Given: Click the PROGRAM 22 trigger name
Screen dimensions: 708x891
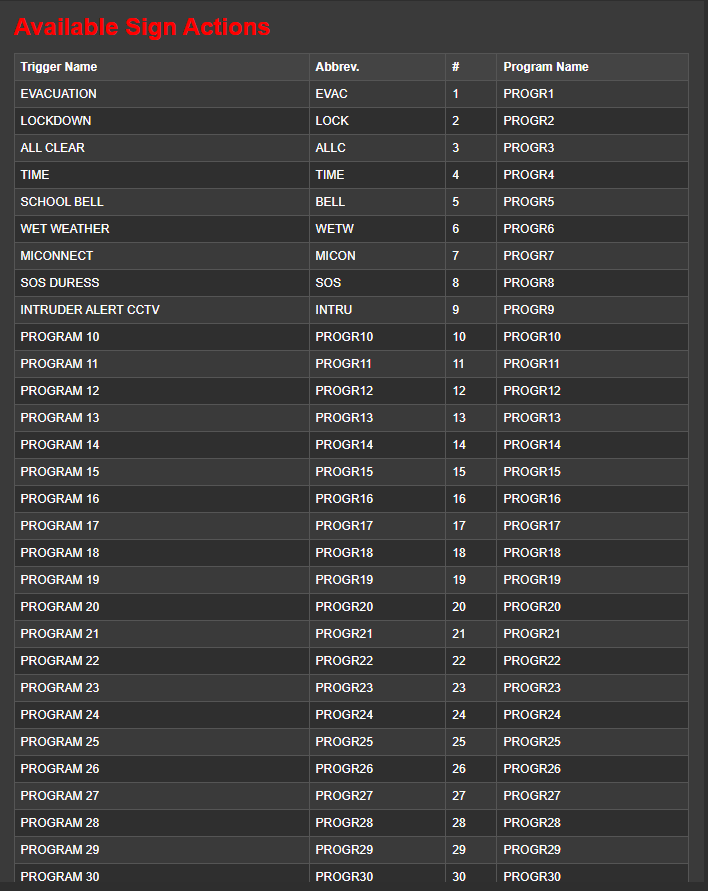Looking at the screenshot, I should tap(60, 661).
